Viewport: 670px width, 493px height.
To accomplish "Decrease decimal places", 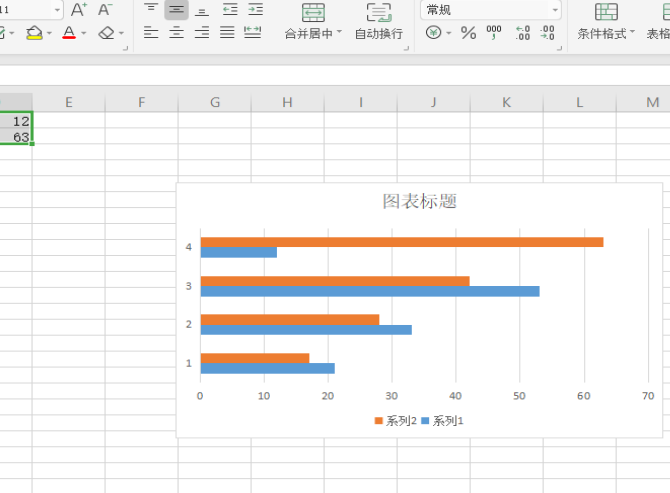I will [x=547, y=32].
